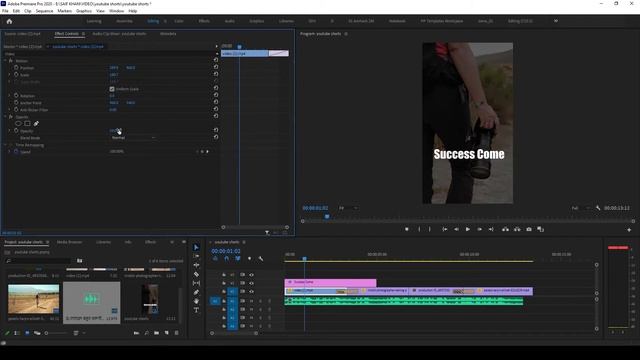Image resolution: width=640 pixels, height=360 pixels.
Task: Select the Slip tool
Action: click(196, 283)
